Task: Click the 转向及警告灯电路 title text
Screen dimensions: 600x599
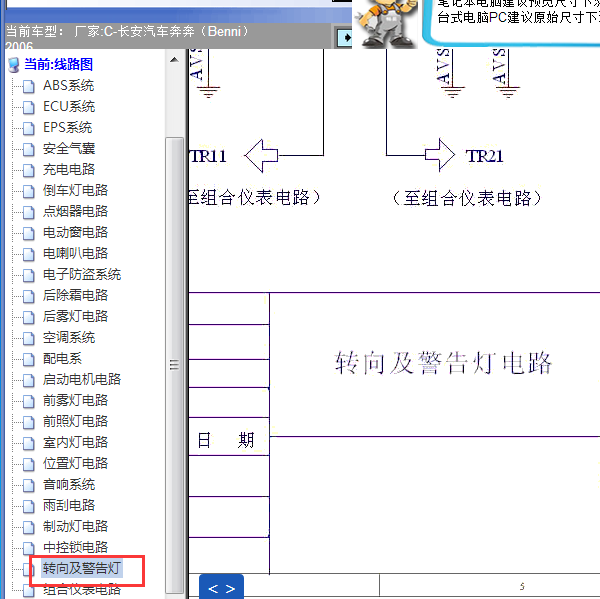Action: point(443,362)
